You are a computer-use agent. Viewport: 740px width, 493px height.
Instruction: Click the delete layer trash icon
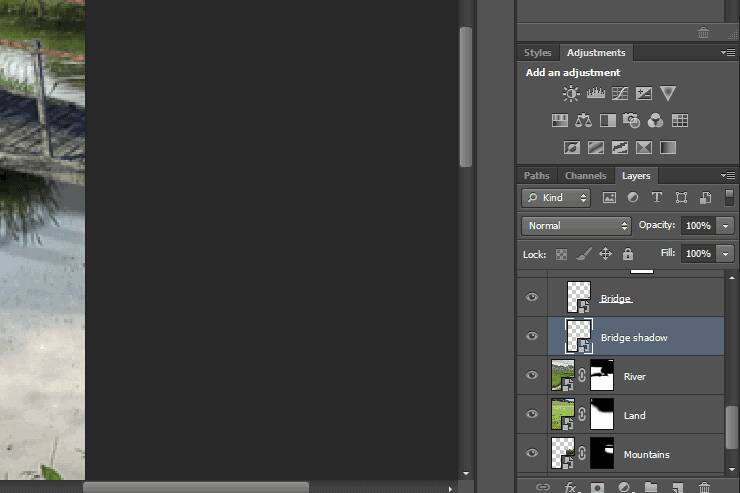pyautogui.click(x=704, y=487)
